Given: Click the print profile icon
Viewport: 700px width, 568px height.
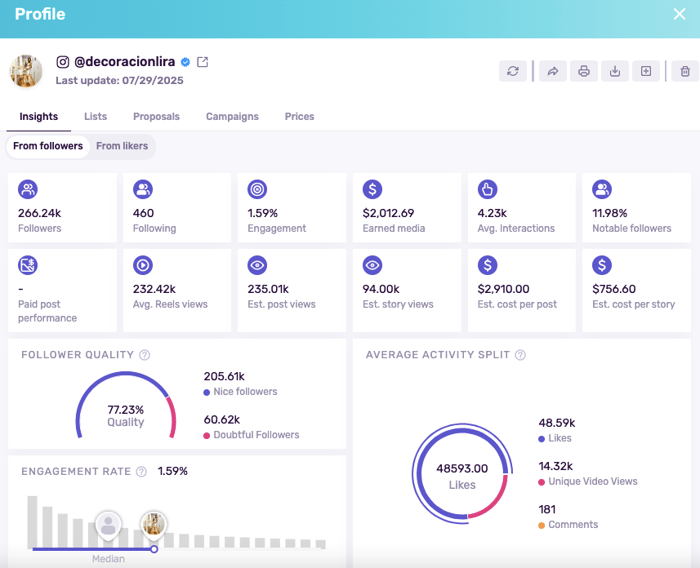Looking at the screenshot, I should point(584,71).
